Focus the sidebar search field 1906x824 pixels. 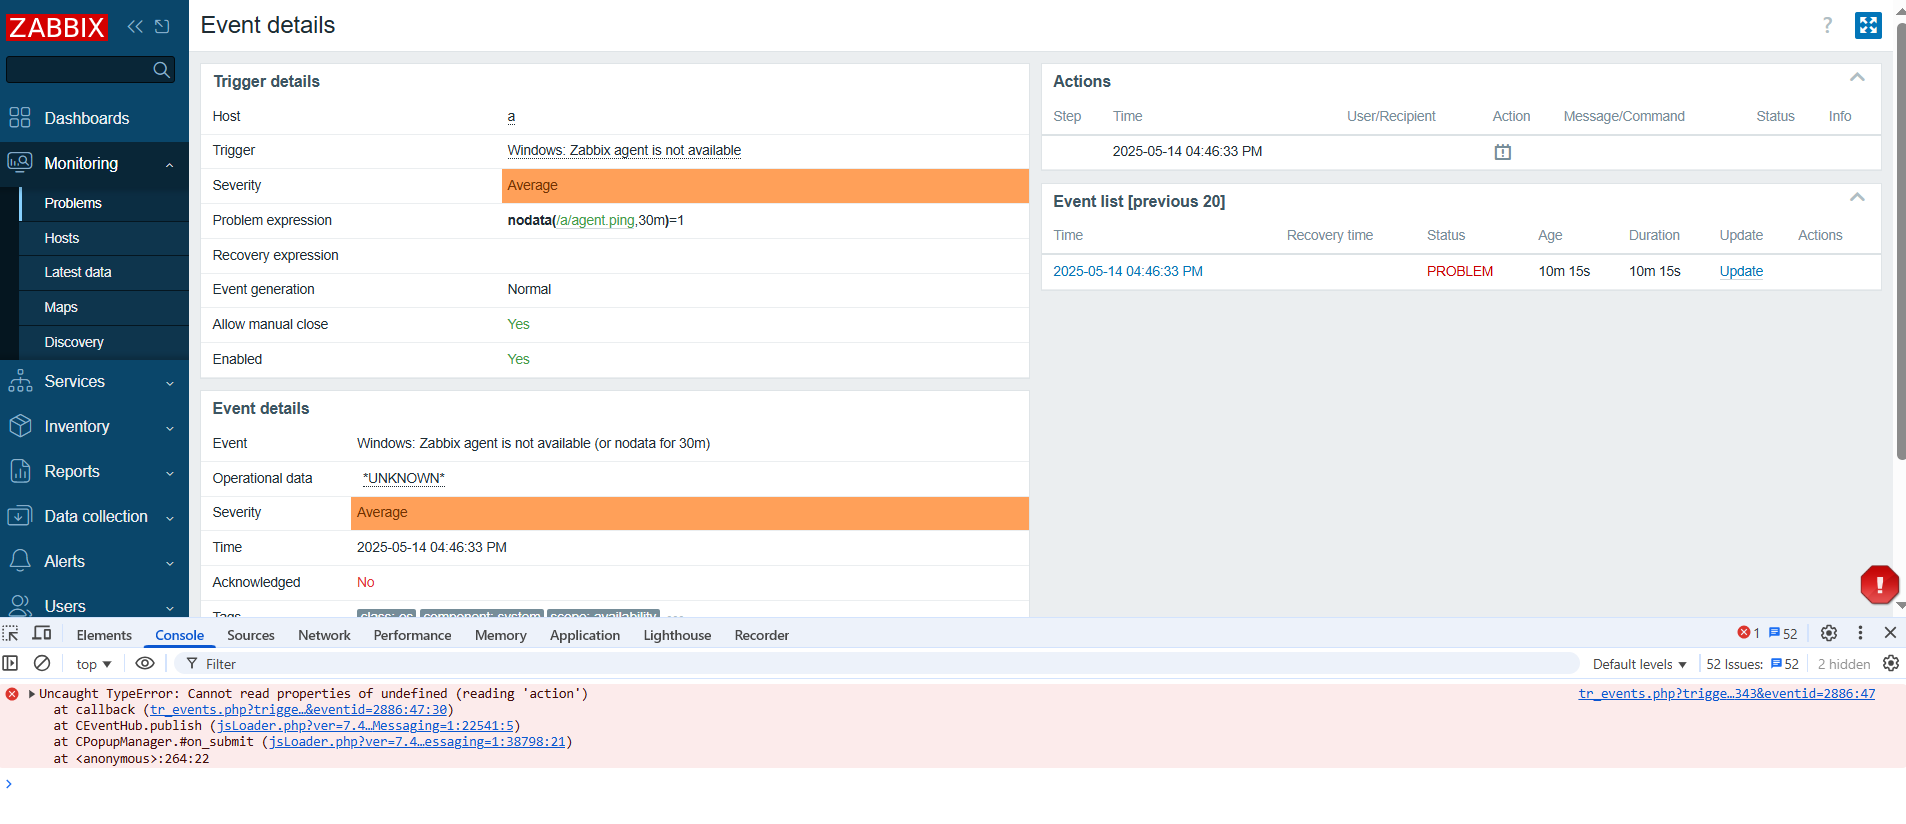(x=79, y=69)
